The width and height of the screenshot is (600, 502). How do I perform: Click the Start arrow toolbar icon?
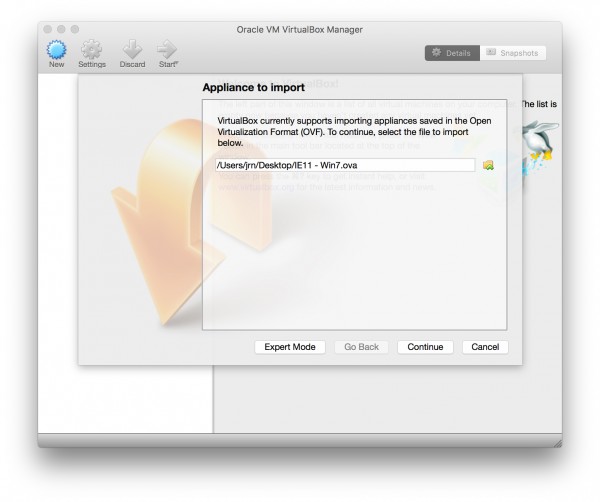(x=167, y=50)
